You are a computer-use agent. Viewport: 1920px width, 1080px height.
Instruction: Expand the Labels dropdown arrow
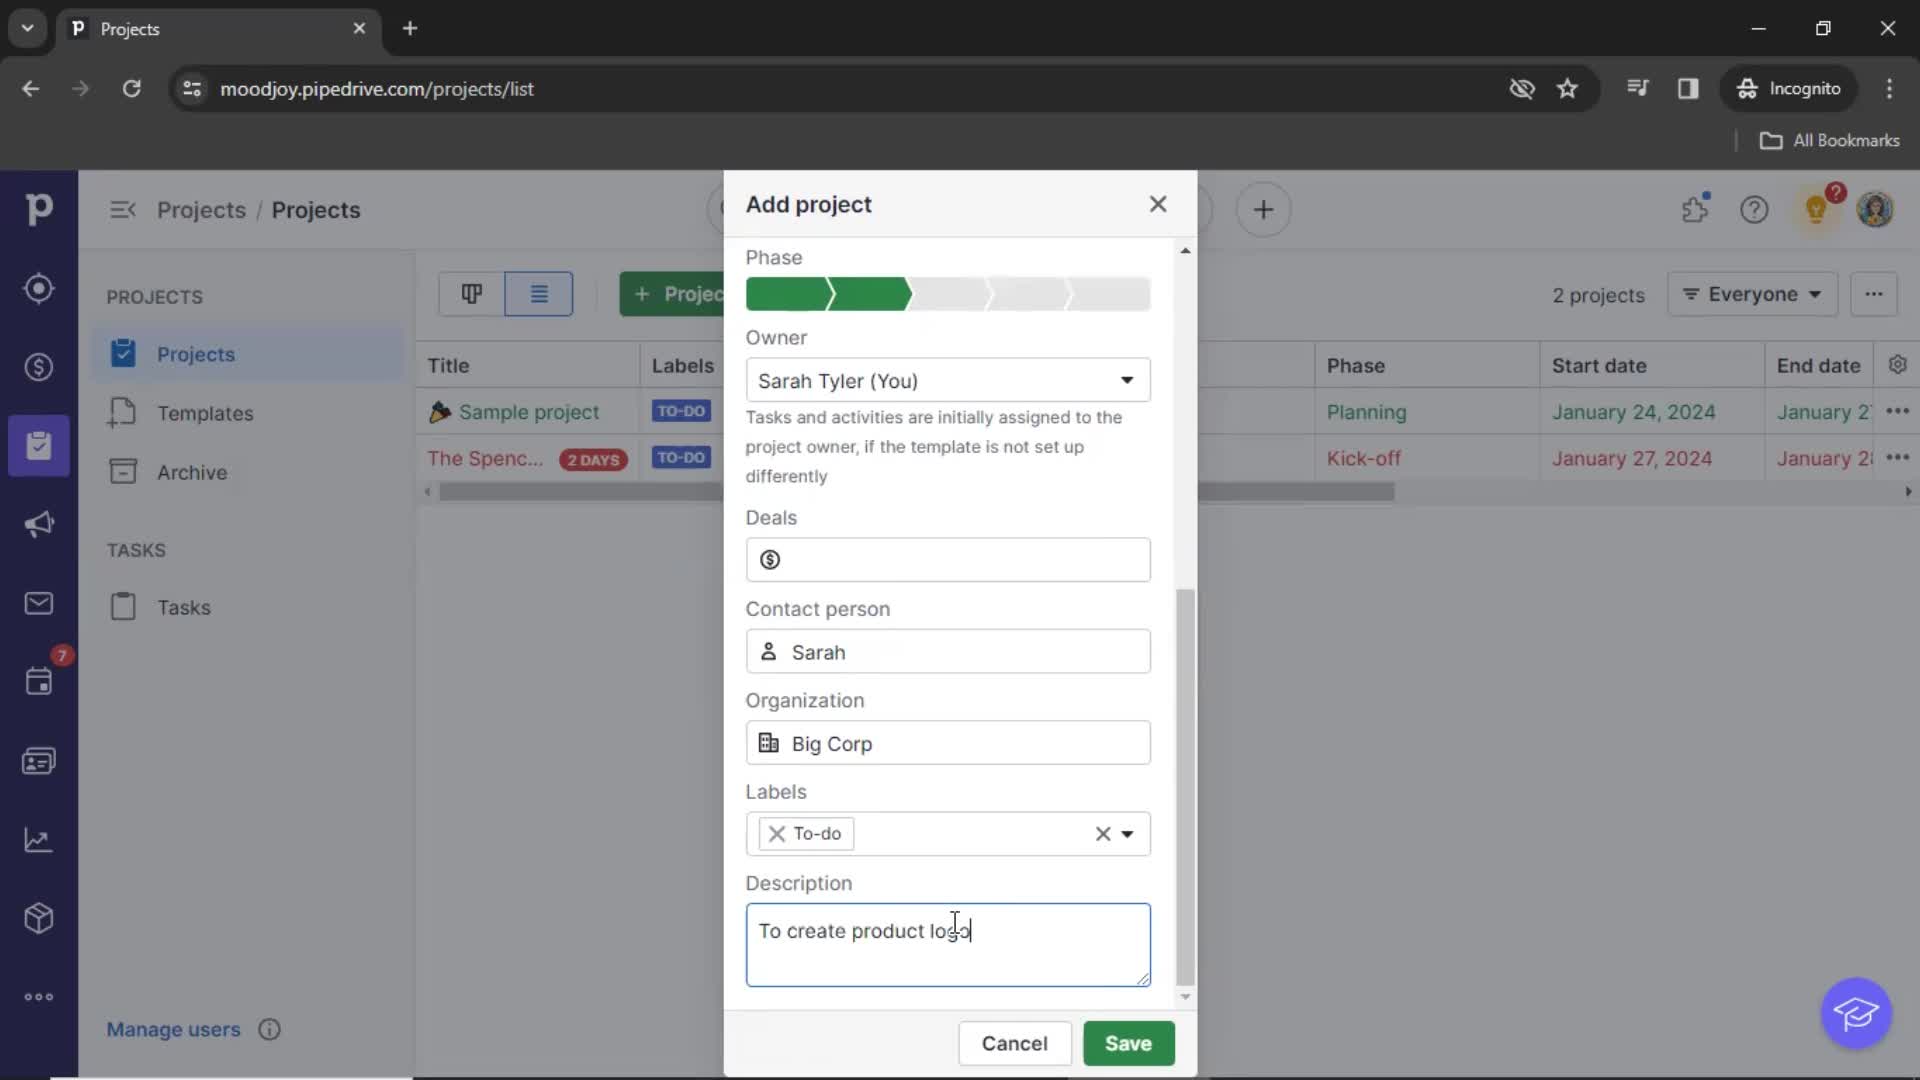click(x=1129, y=833)
